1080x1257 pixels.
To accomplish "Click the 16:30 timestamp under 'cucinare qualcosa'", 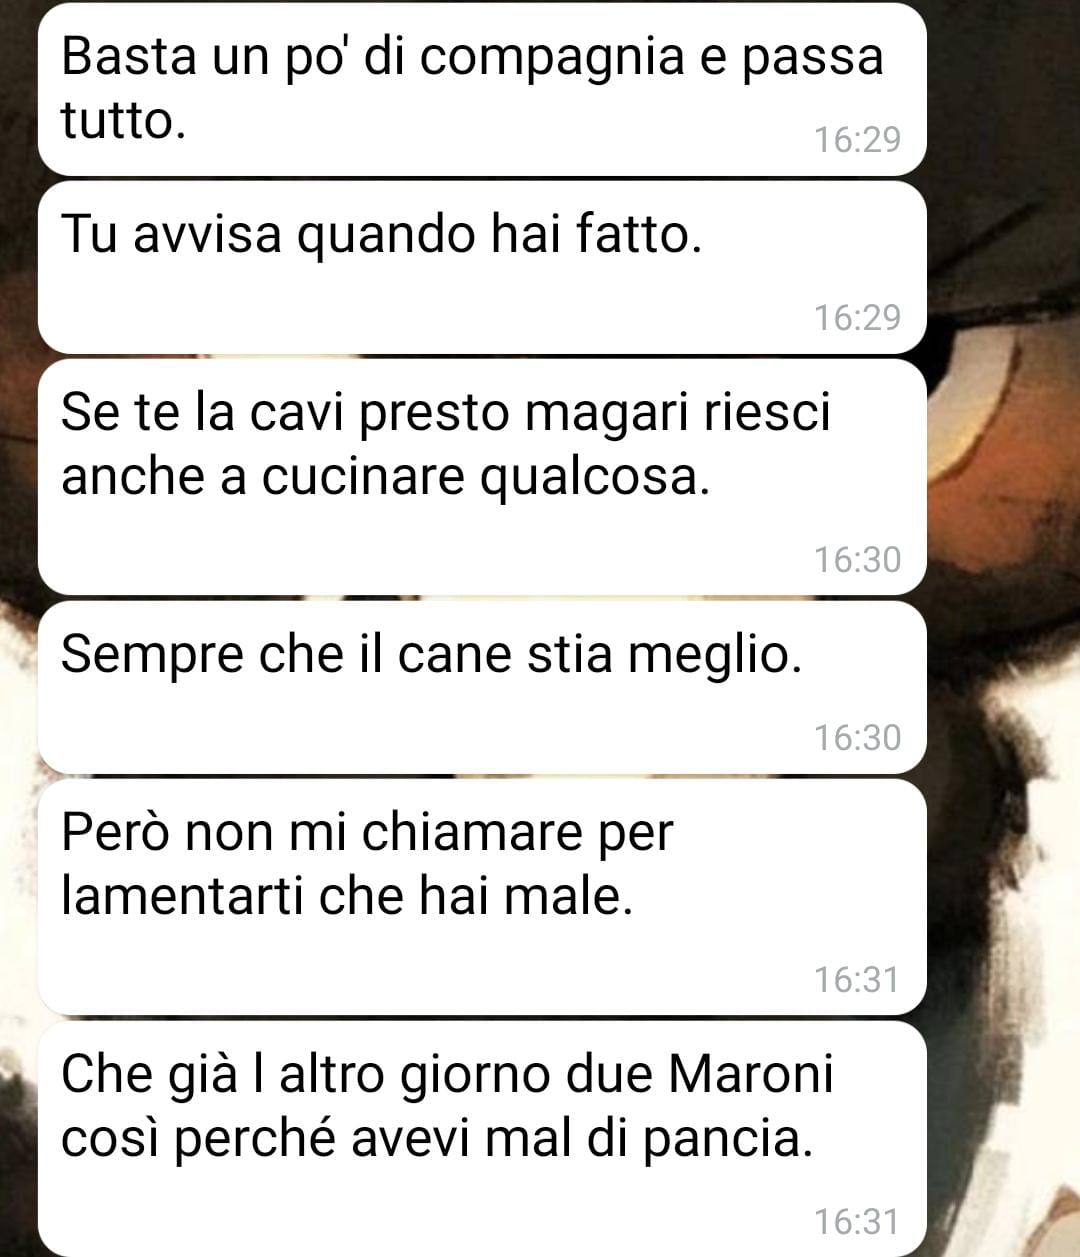I will (857, 560).
